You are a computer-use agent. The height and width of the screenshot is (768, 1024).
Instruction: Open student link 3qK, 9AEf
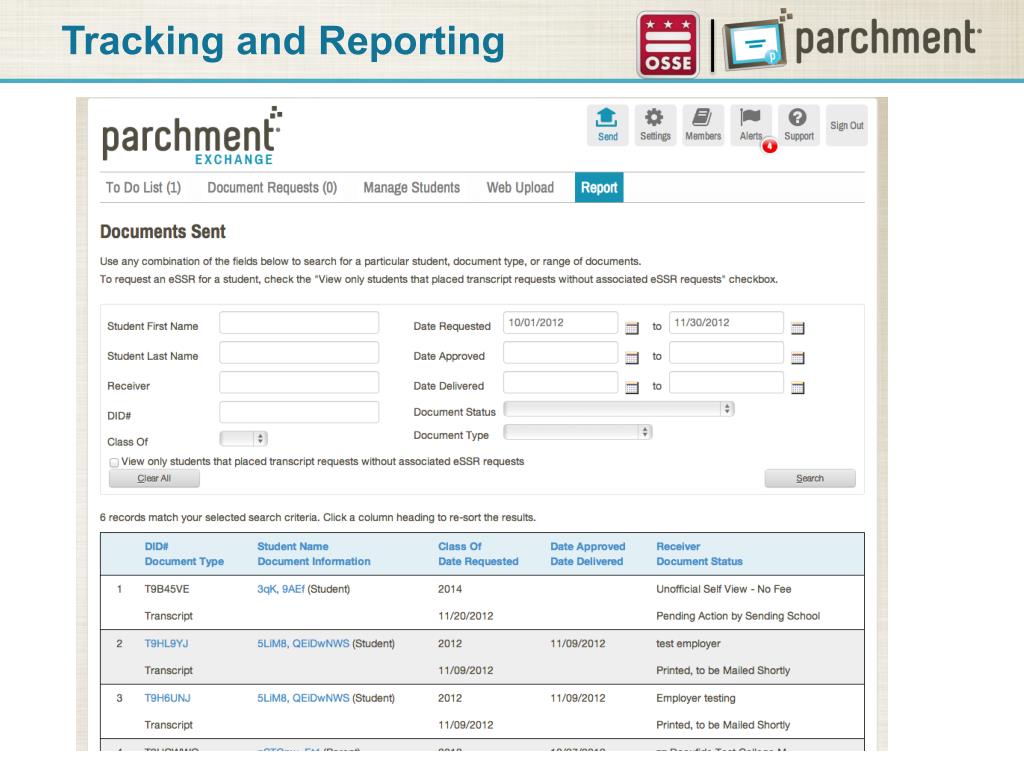[x=281, y=589]
